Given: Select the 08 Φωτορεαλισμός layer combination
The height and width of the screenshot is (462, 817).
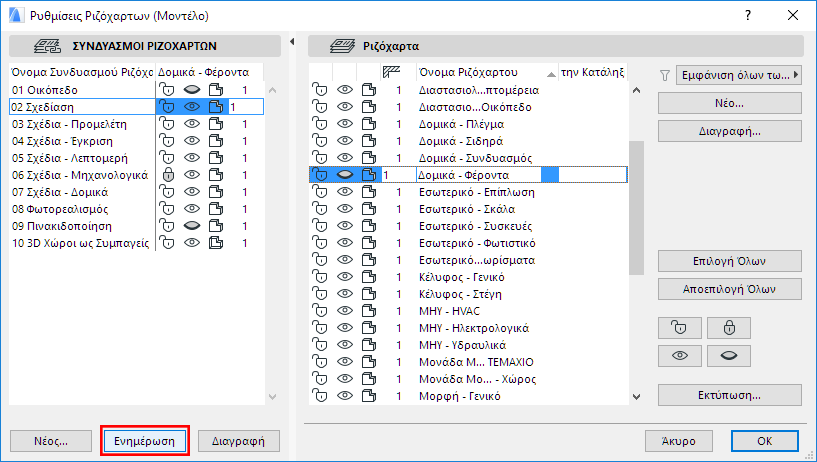Looking at the screenshot, I should click(x=59, y=209).
